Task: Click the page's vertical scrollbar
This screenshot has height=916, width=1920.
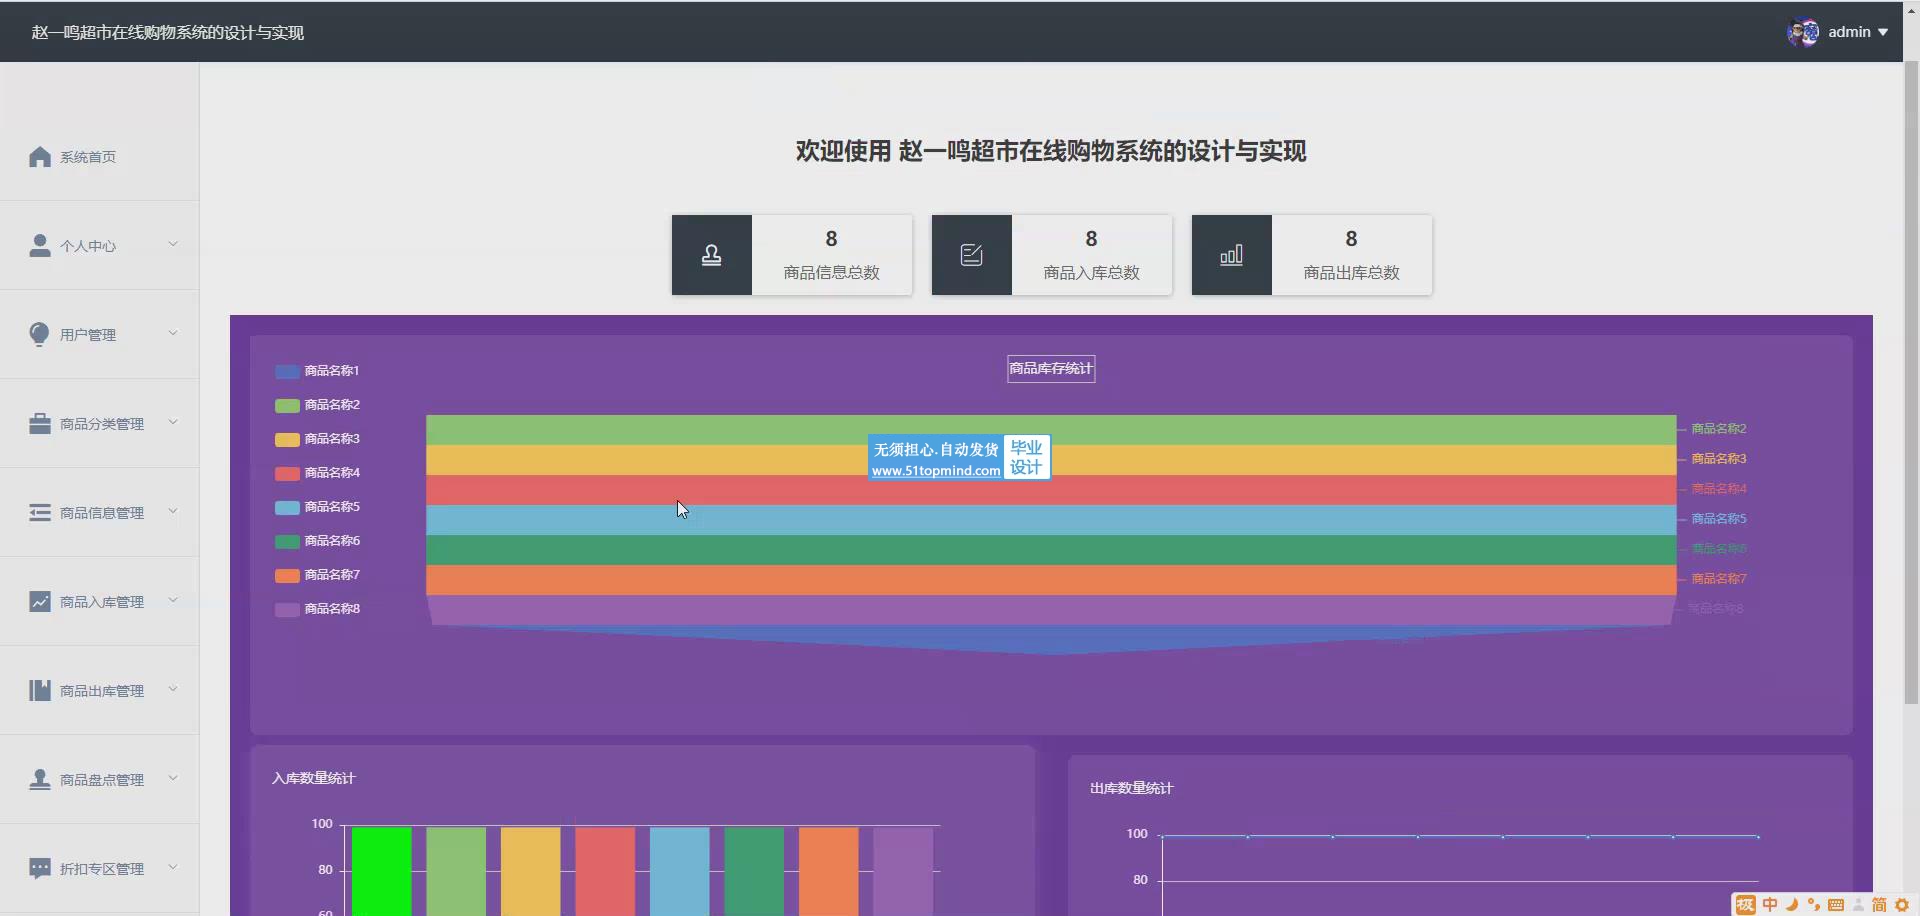Action: coord(1911,383)
